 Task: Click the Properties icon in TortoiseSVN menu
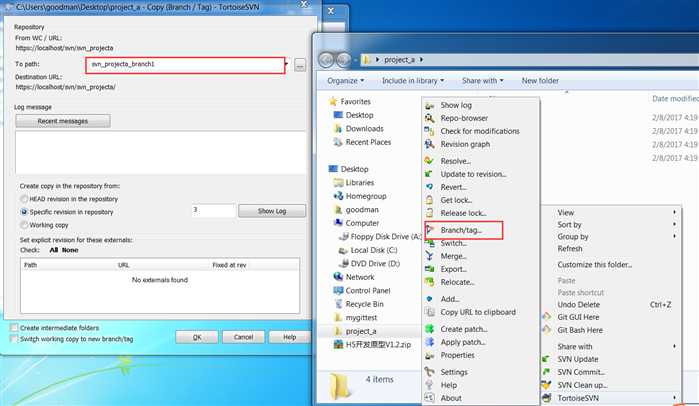pos(430,355)
